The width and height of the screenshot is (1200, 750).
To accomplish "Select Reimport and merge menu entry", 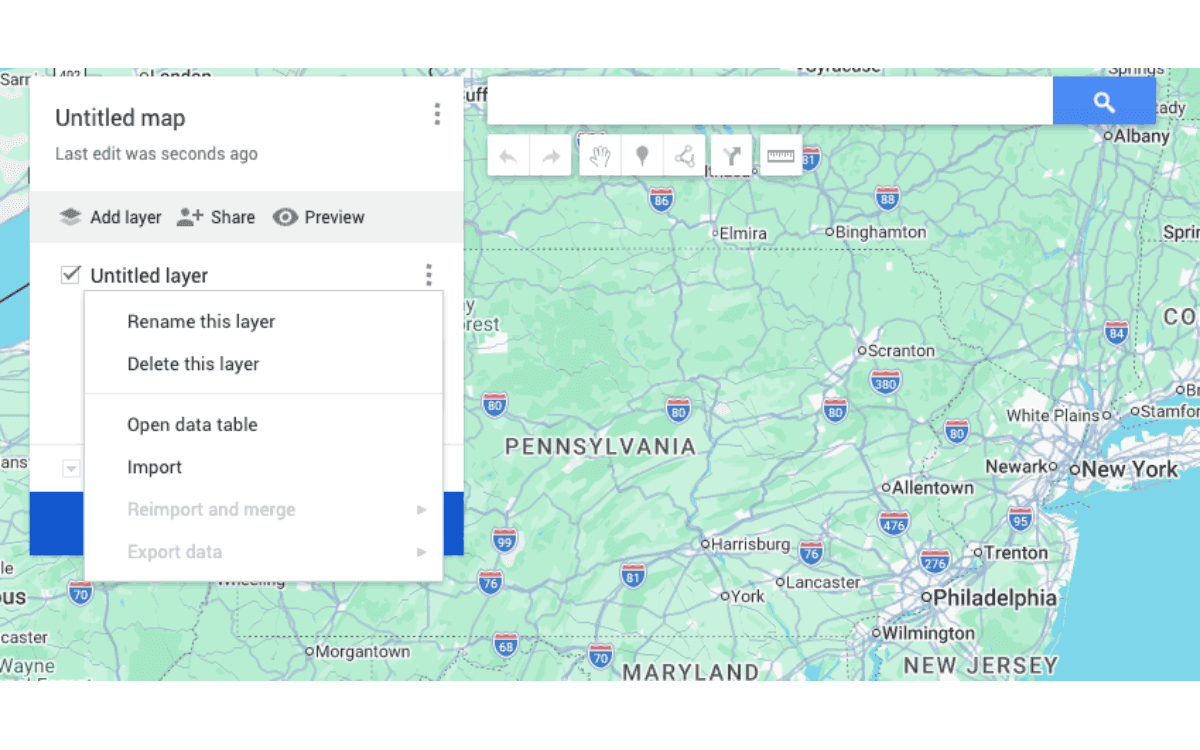I will coord(263,510).
